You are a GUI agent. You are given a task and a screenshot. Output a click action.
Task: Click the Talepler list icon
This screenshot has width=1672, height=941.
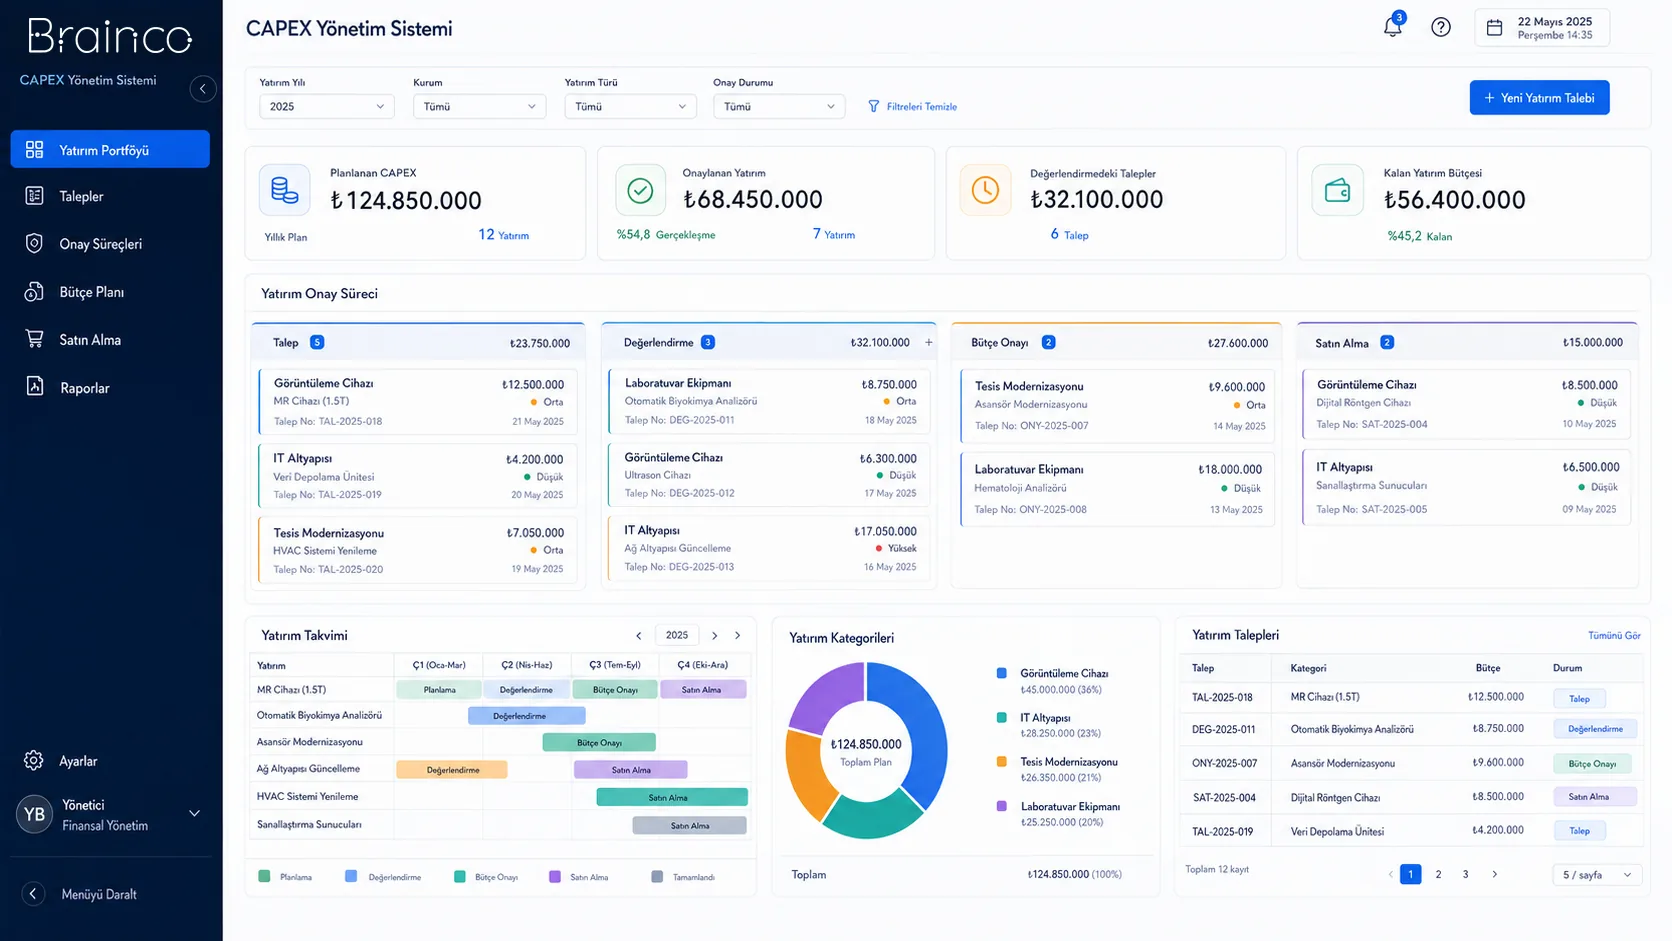[34, 196]
